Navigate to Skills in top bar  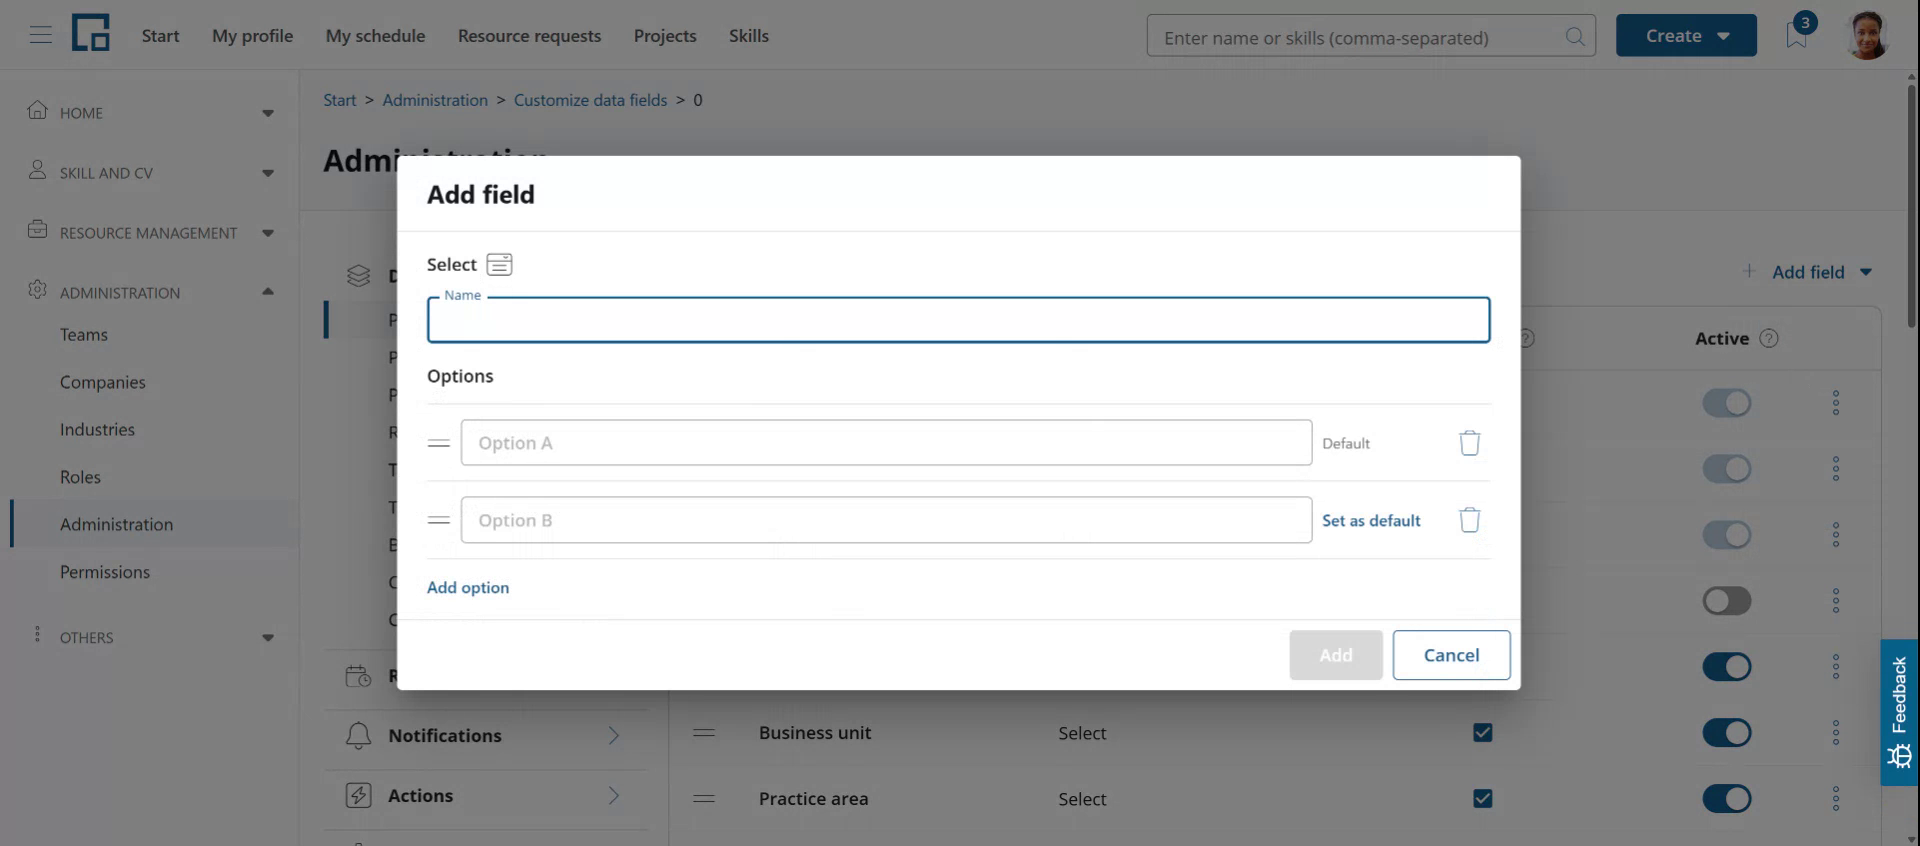point(749,36)
